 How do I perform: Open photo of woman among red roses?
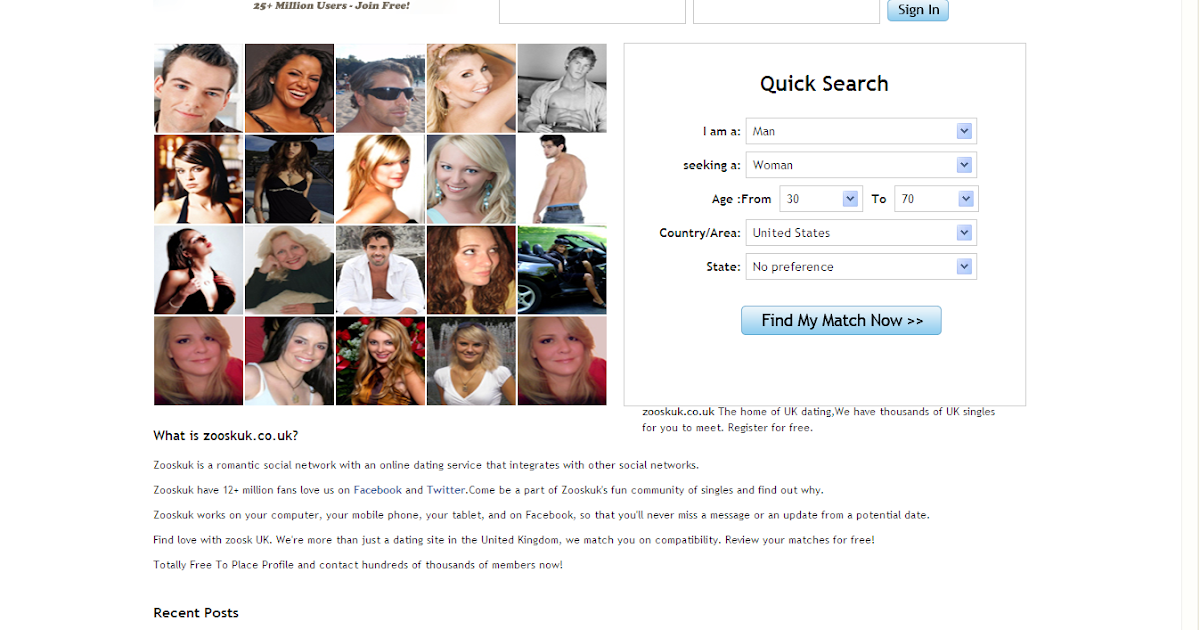click(x=380, y=361)
